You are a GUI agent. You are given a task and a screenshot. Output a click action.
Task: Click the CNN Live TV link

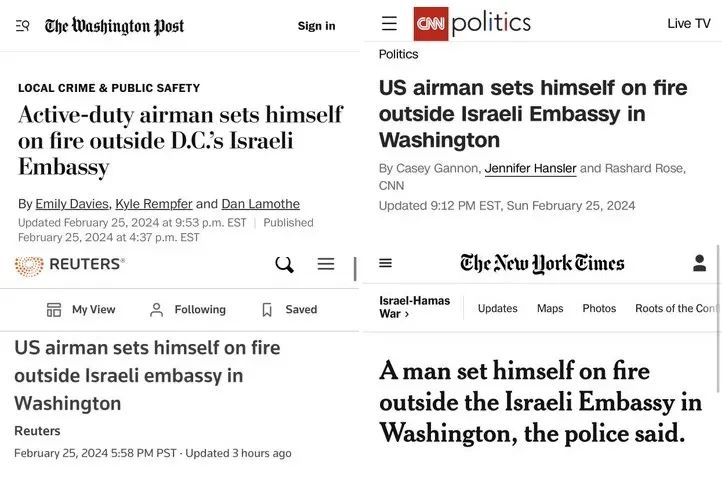689,23
